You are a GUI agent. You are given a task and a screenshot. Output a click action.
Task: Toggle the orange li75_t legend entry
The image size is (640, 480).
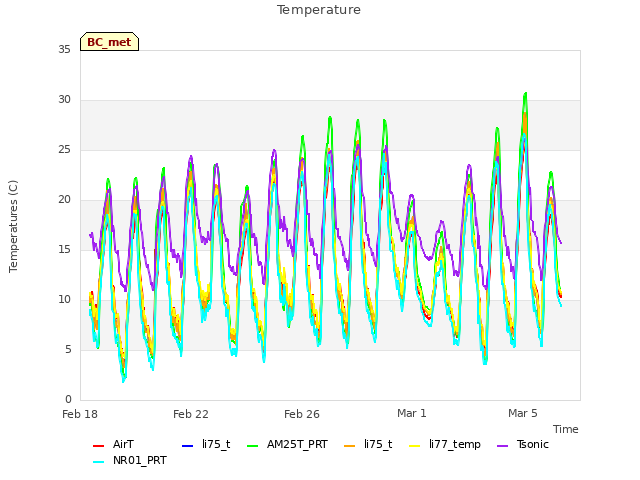(x=368, y=444)
